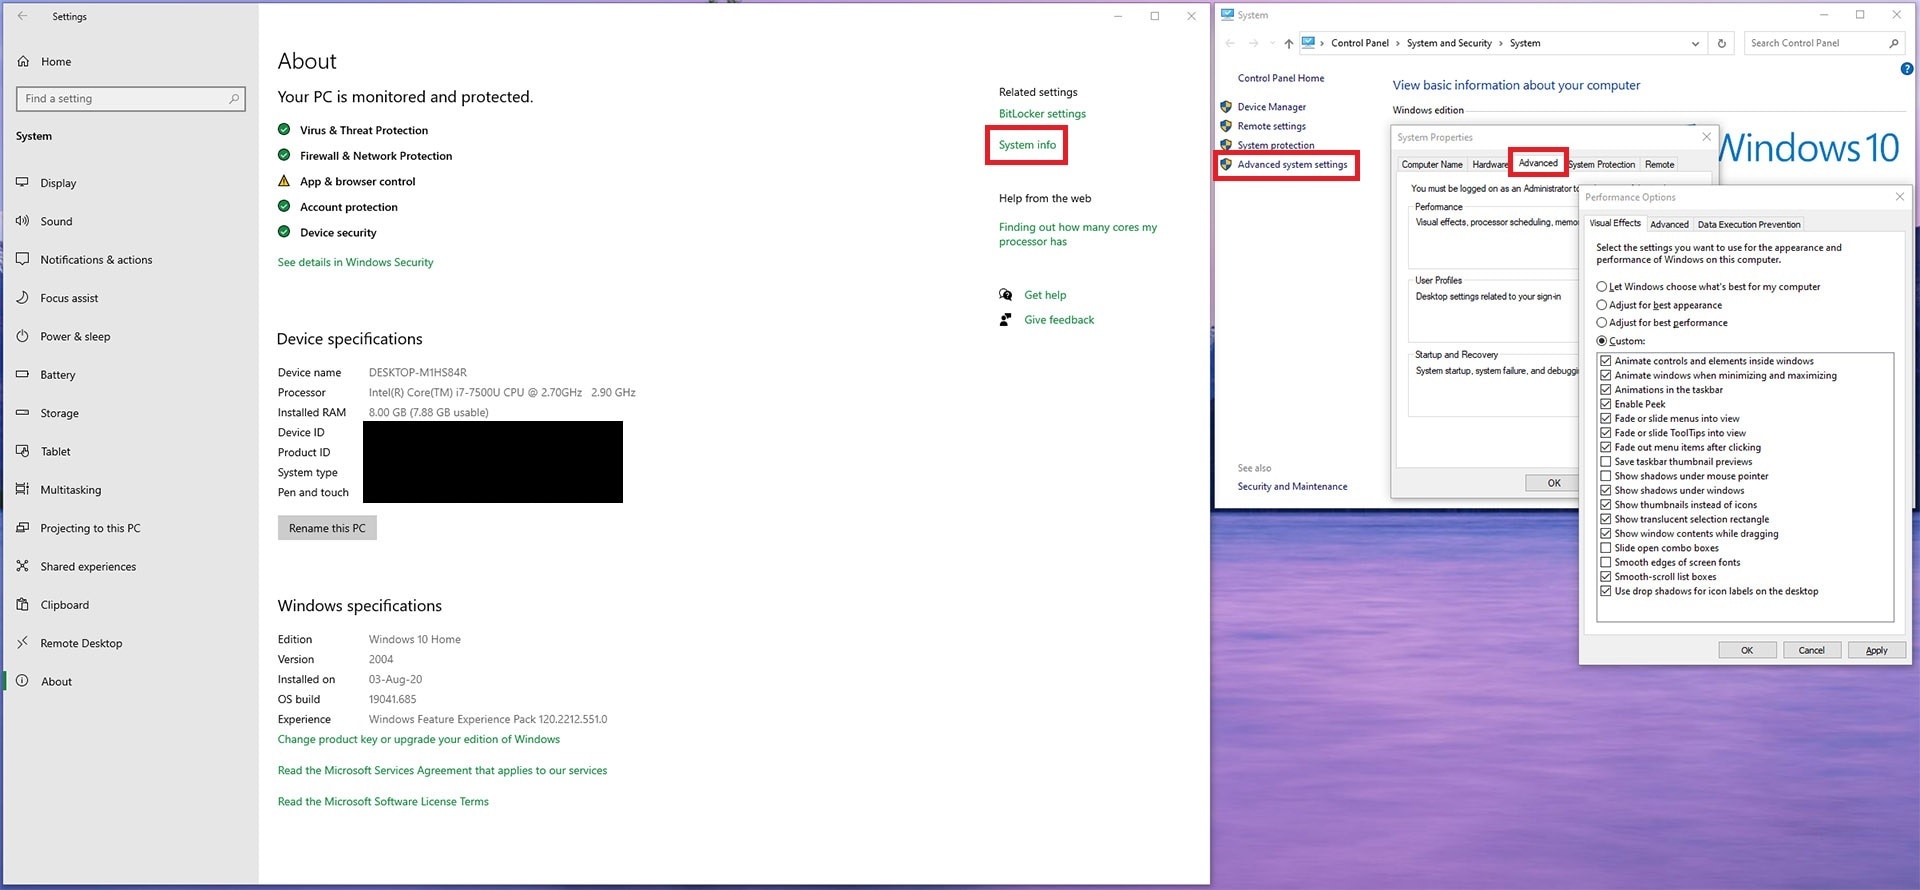Open Display settings via its monitor icon

tap(23, 183)
